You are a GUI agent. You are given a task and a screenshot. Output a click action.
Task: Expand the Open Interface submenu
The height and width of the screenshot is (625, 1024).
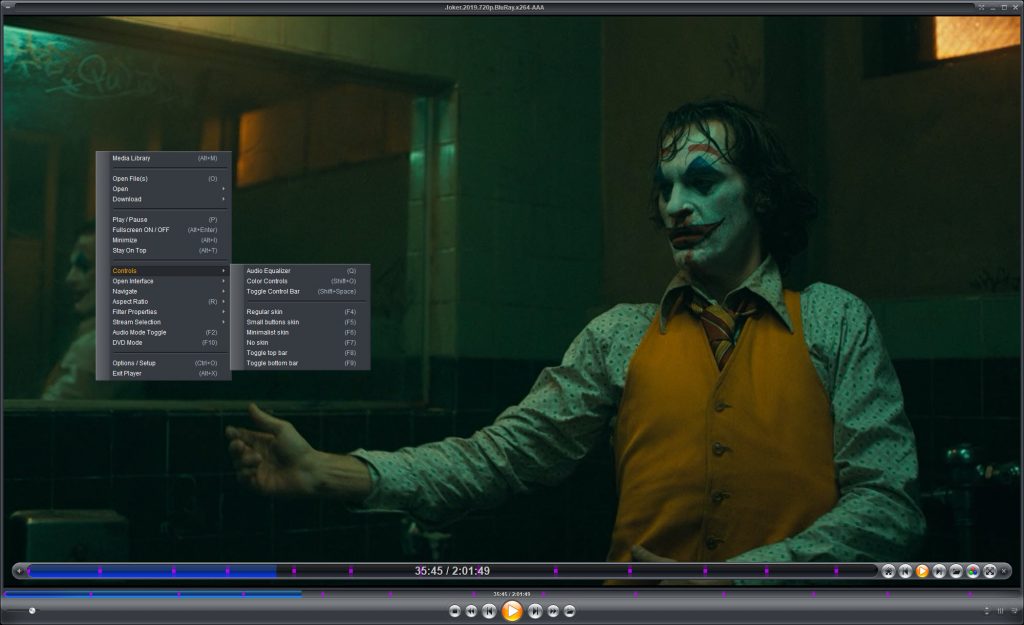point(164,281)
